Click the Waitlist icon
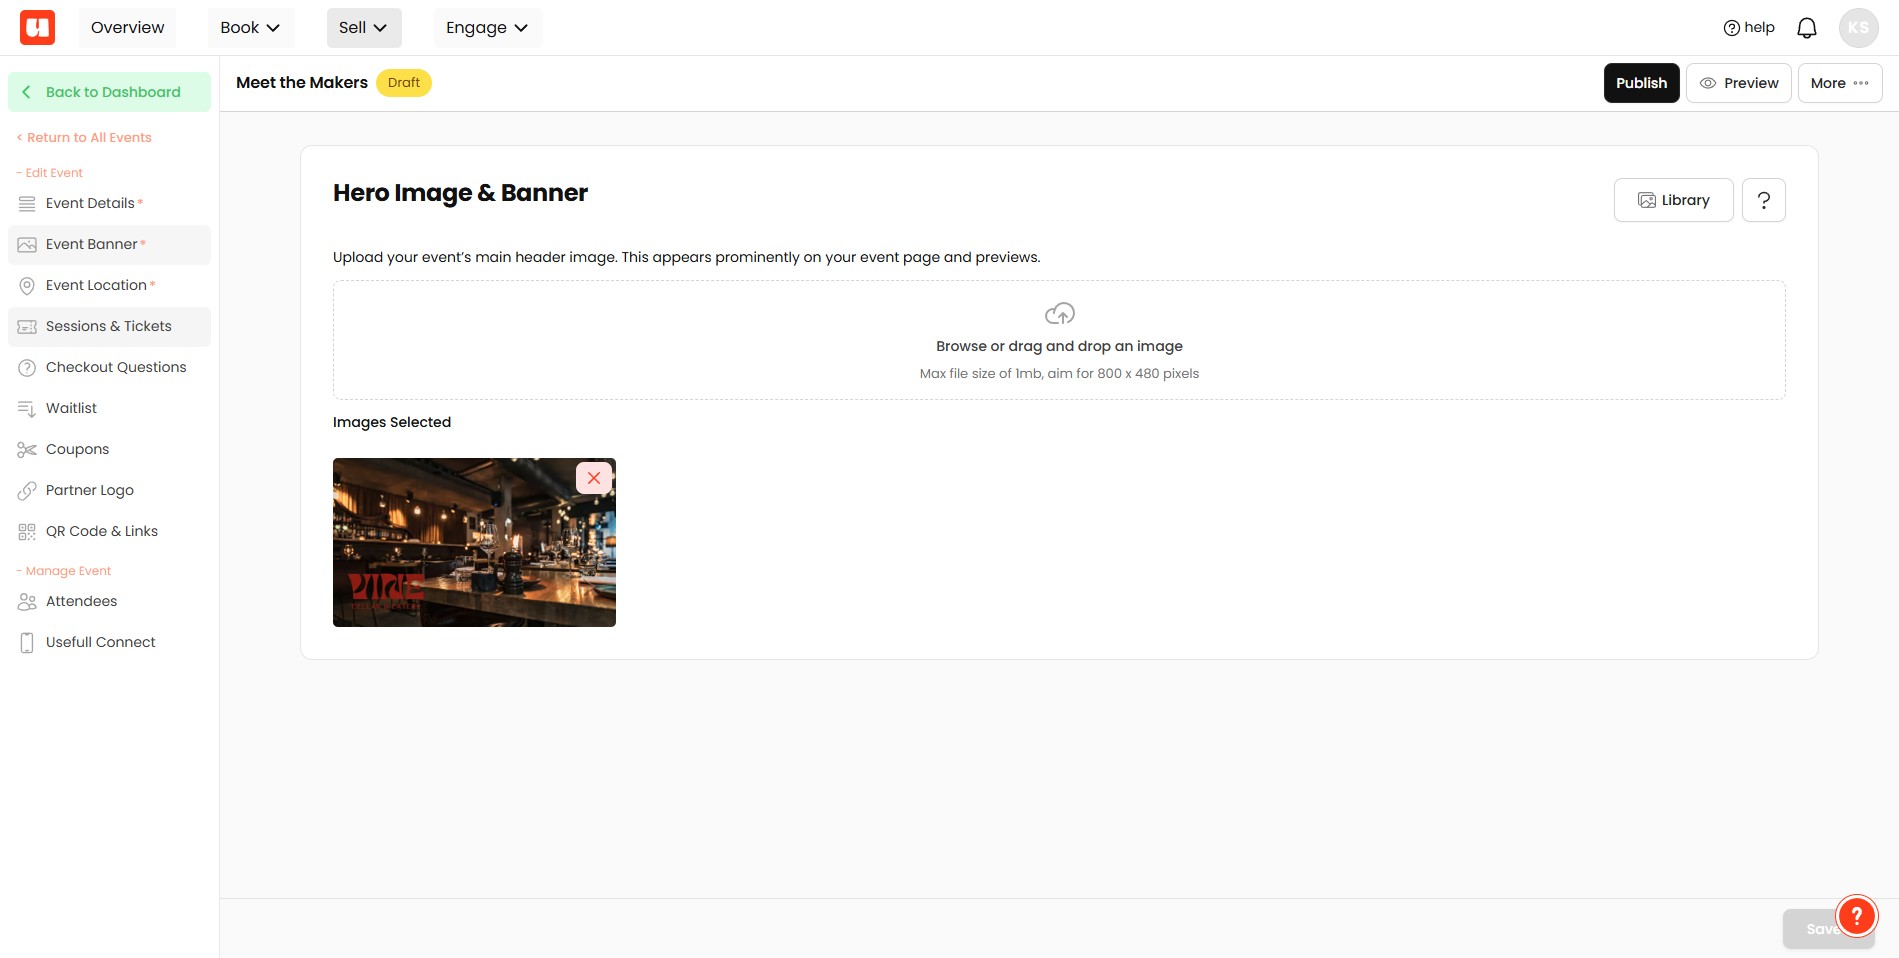The image size is (1899, 958). (x=27, y=409)
